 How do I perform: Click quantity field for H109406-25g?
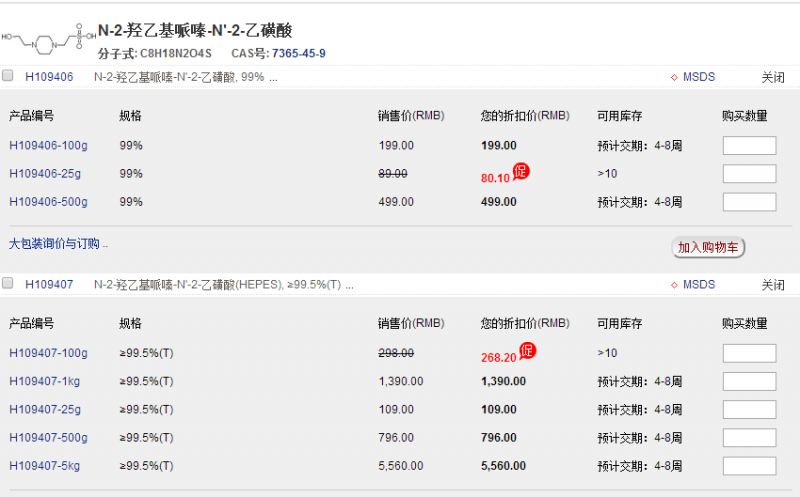click(x=749, y=174)
